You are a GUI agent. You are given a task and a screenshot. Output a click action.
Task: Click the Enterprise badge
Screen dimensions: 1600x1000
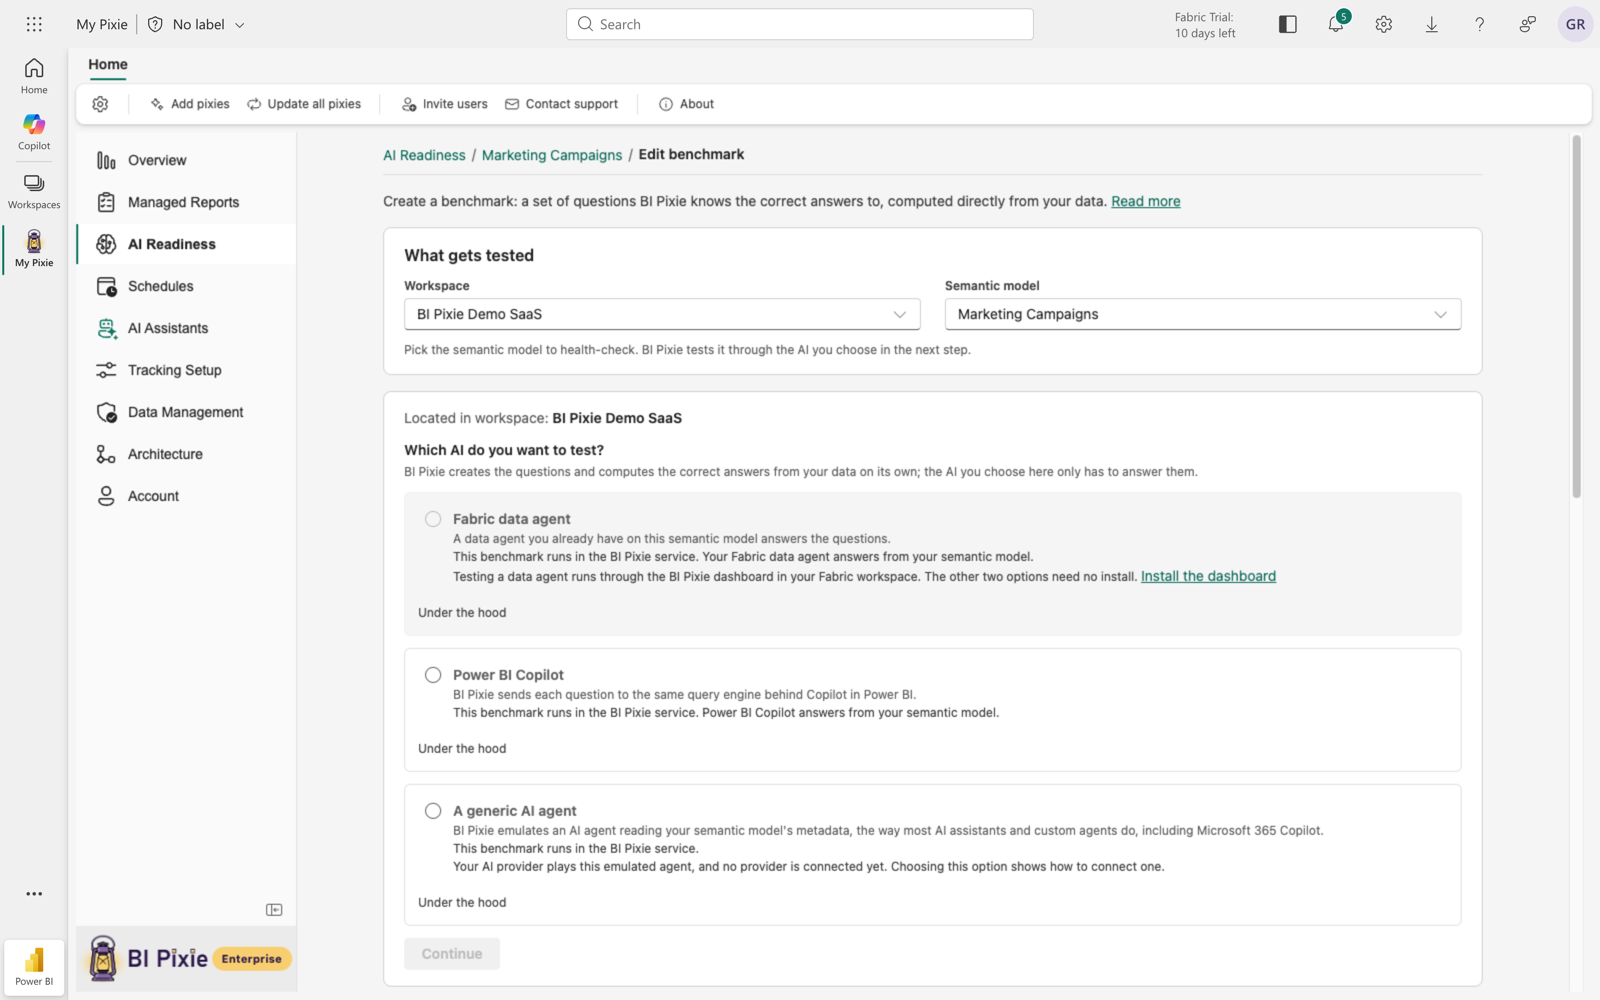(251, 959)
